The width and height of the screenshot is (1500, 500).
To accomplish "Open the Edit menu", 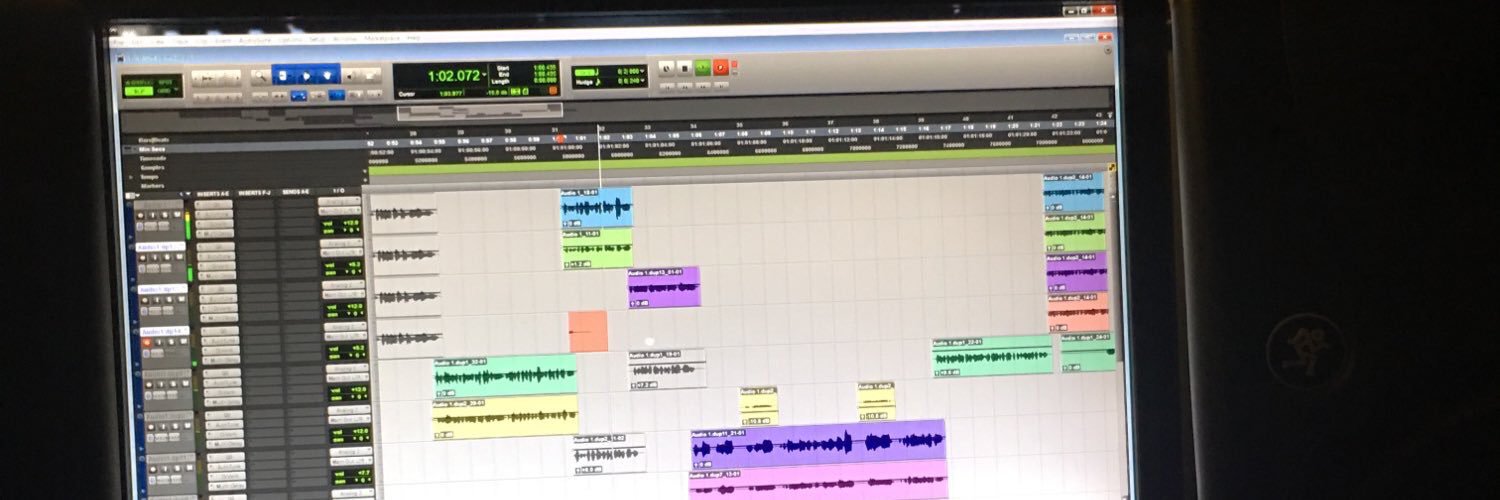I will tap(138, 41).
